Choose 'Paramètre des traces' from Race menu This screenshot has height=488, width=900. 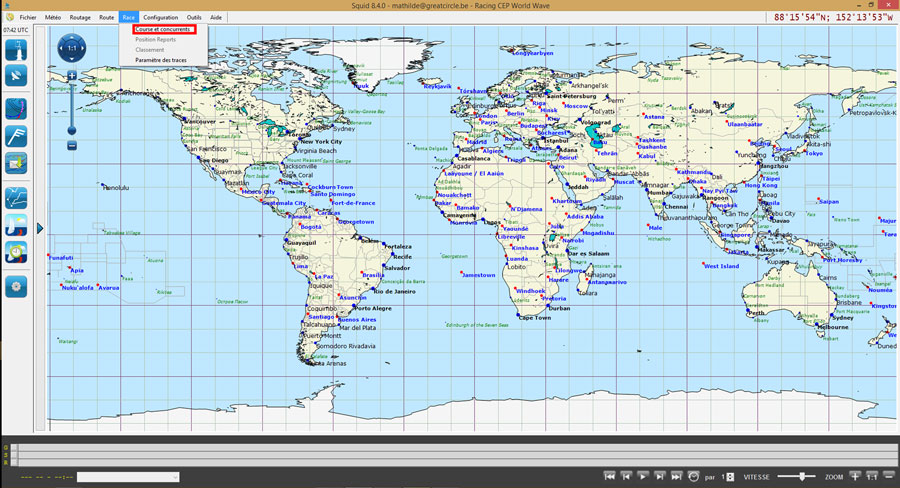coord(160,60)
